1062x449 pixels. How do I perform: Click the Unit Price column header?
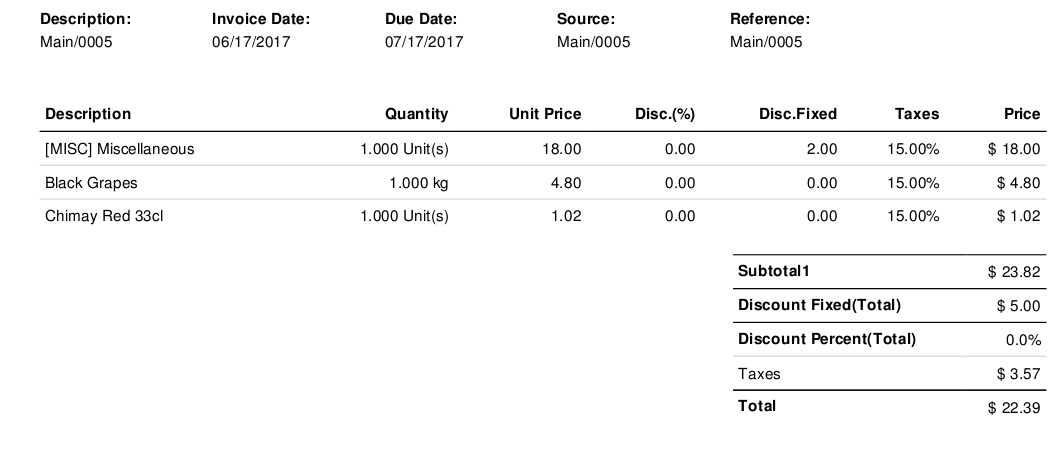coord(545,114)
